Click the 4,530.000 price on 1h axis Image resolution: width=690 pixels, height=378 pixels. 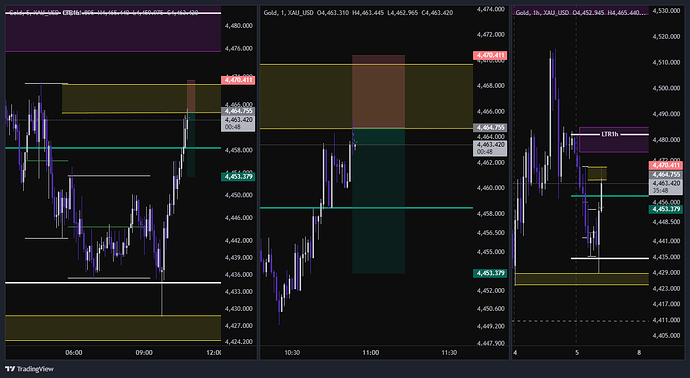tap(666, 10)
